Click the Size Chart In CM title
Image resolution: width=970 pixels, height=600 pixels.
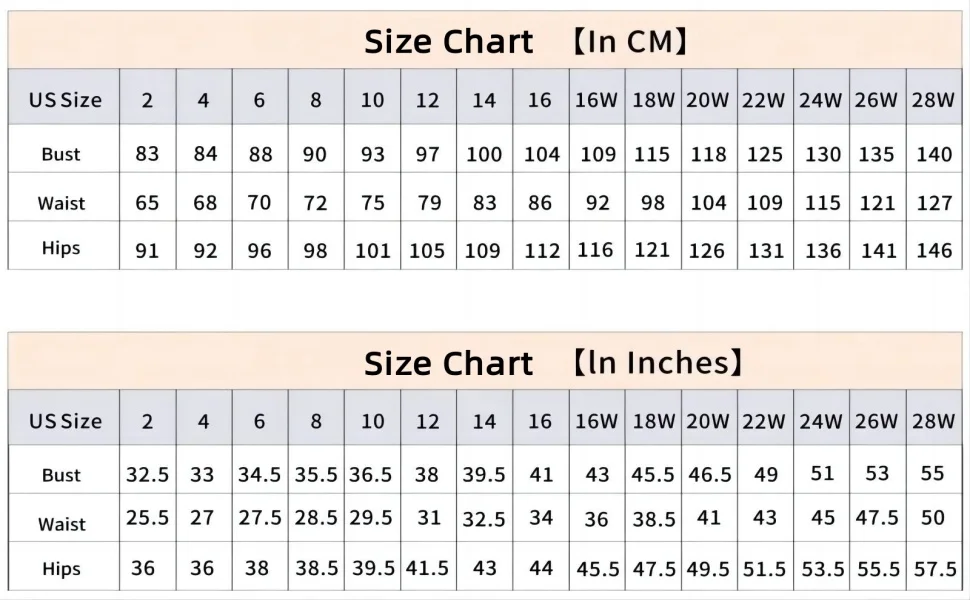tap(526, 41)
